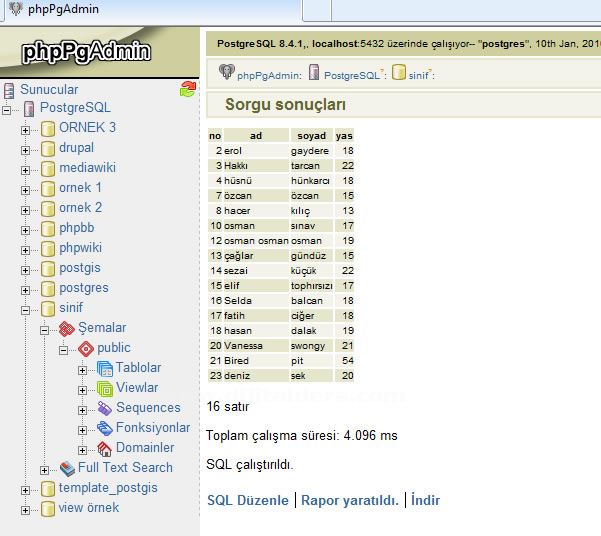The image size is (601, 536).
Task: Expand the Full Text Search node
Action: [x=44, y=470]
